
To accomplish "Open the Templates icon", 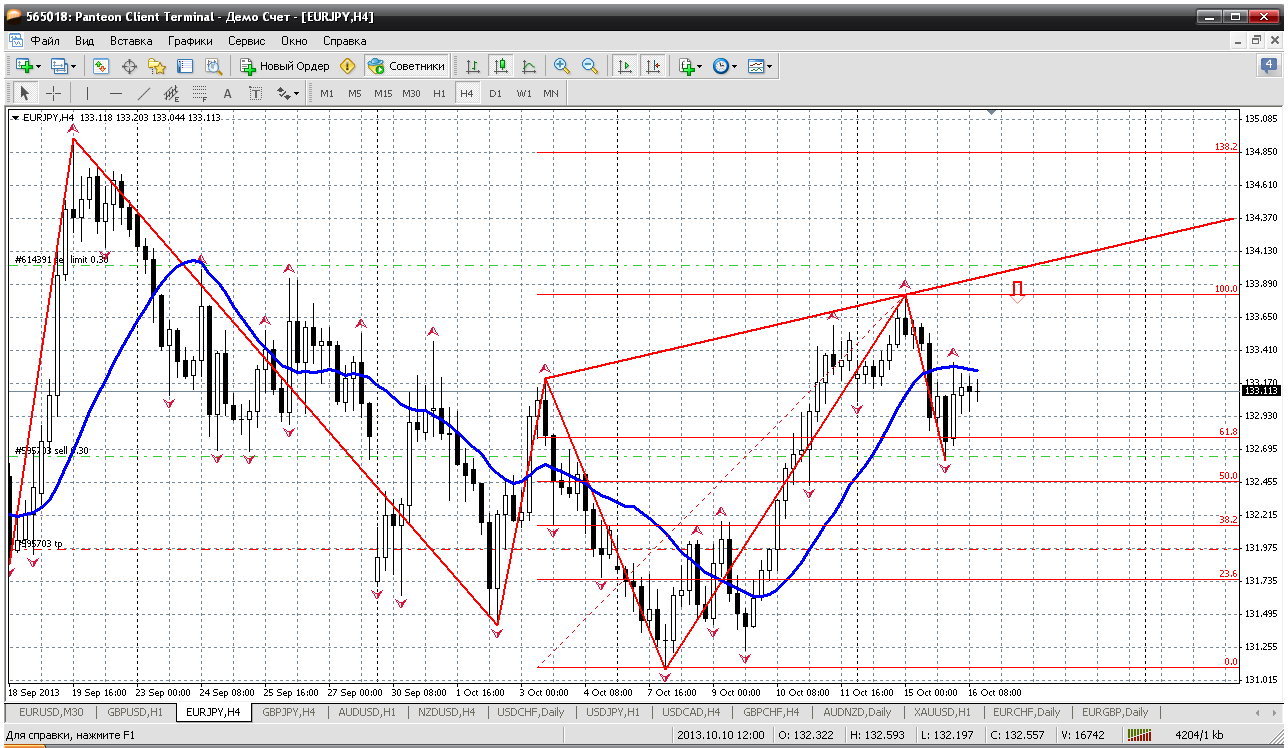I will tap(756, 66).
